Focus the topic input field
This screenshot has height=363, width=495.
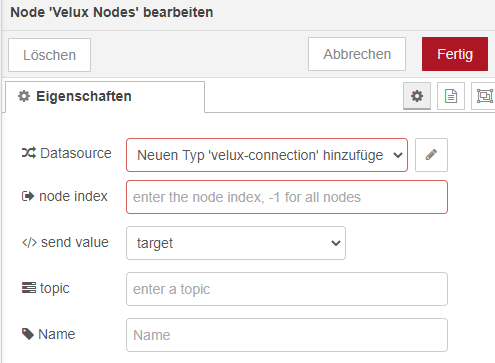(287, 289)
